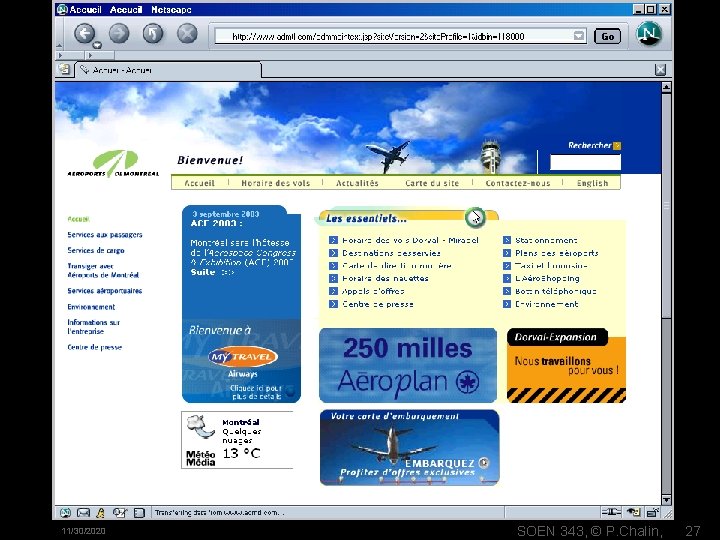Open Horaire des vols navigation item

(x=276, y=183)
